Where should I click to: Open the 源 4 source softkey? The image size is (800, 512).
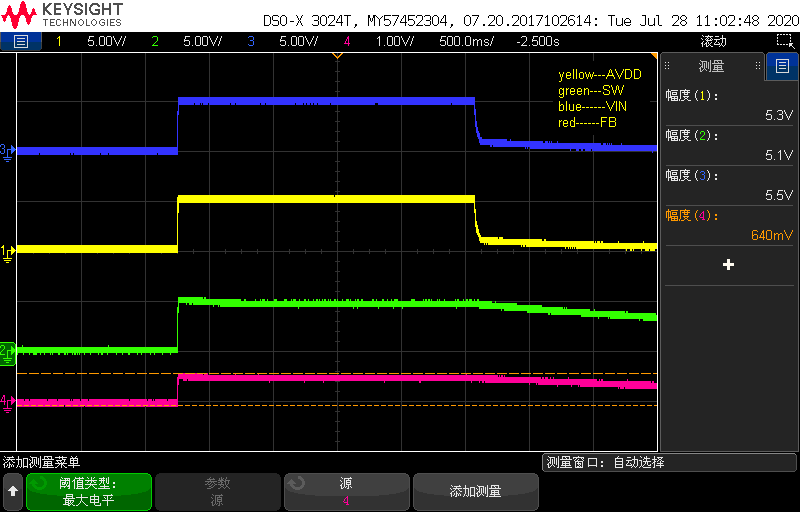click(x=346, y=492)
